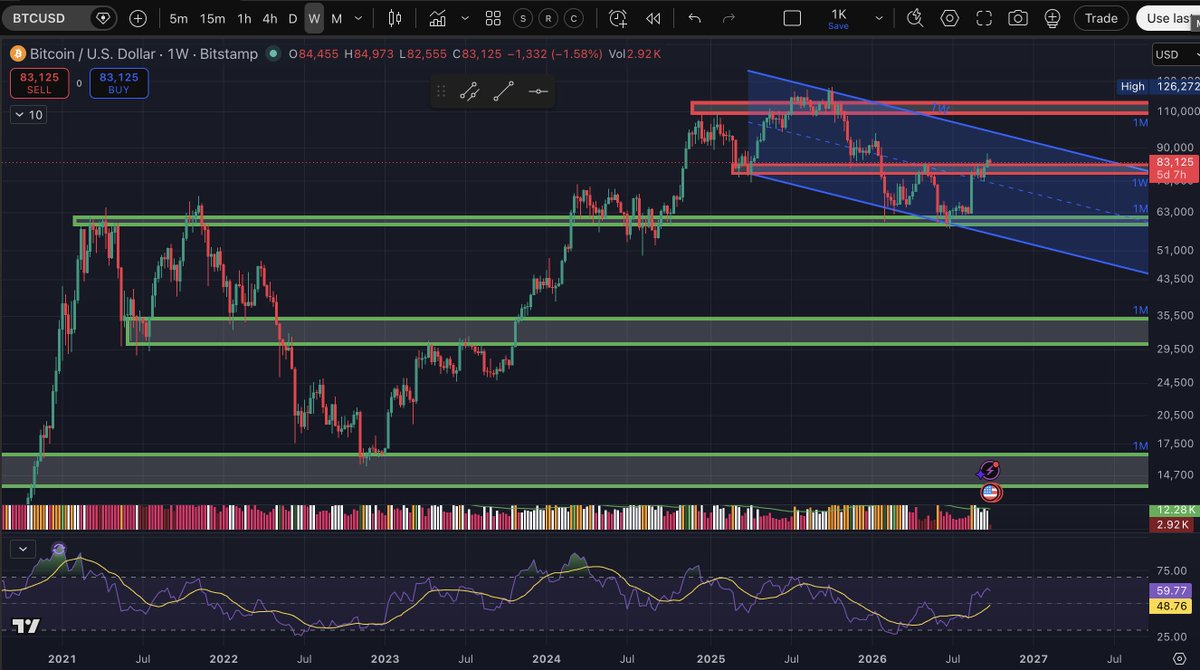Viewport: 1200px width, 670px height.
Task: Take a chart snapshot with camera icon
Action: tap(1018, 18)
